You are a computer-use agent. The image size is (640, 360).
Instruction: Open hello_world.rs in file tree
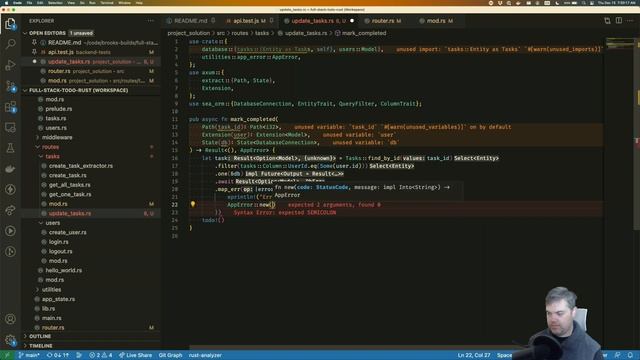64,270
